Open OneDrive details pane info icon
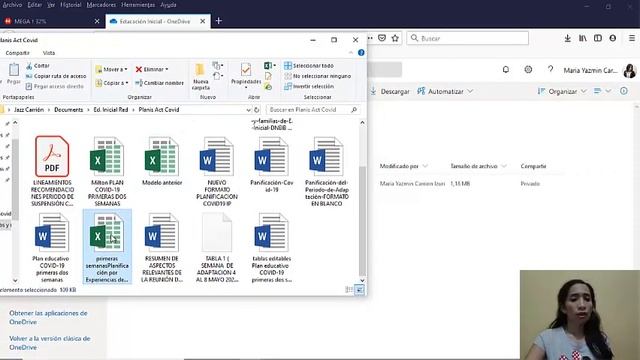 pyautogui.click(x=624, y=91)
